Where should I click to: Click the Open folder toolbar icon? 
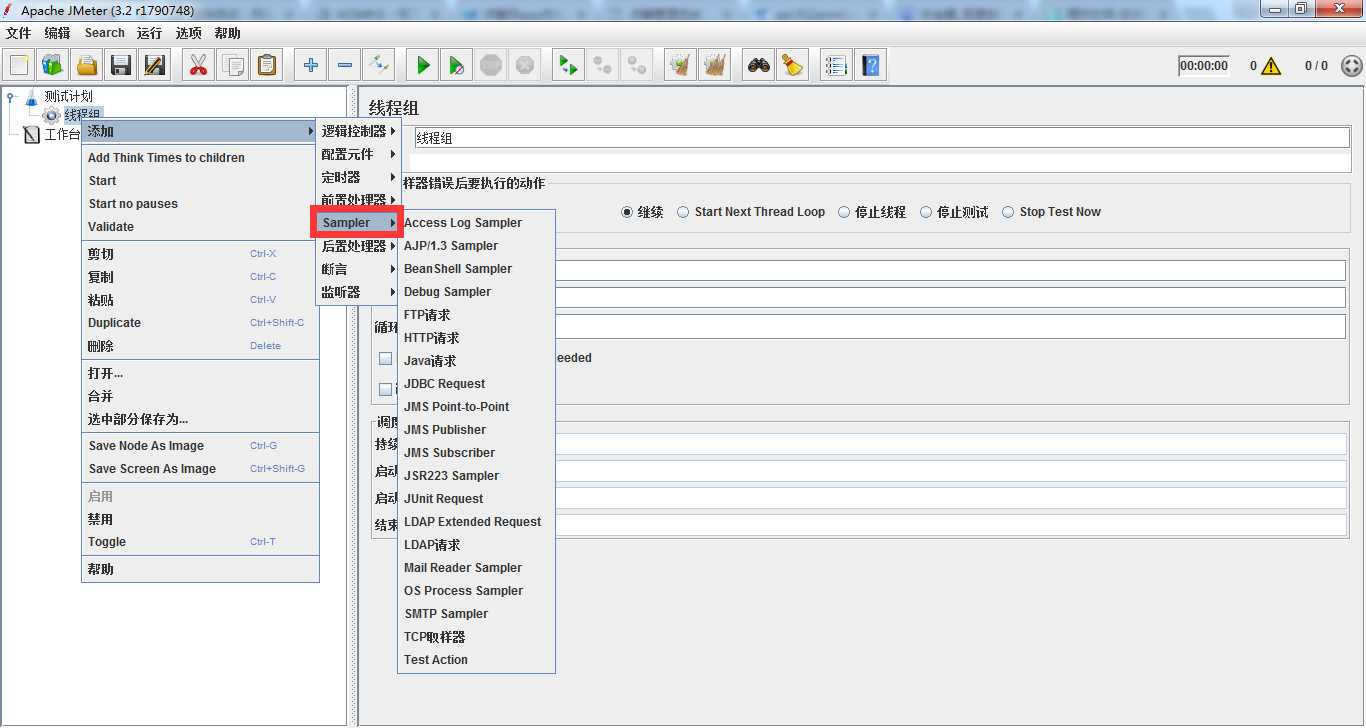click(x=87, y=66)
